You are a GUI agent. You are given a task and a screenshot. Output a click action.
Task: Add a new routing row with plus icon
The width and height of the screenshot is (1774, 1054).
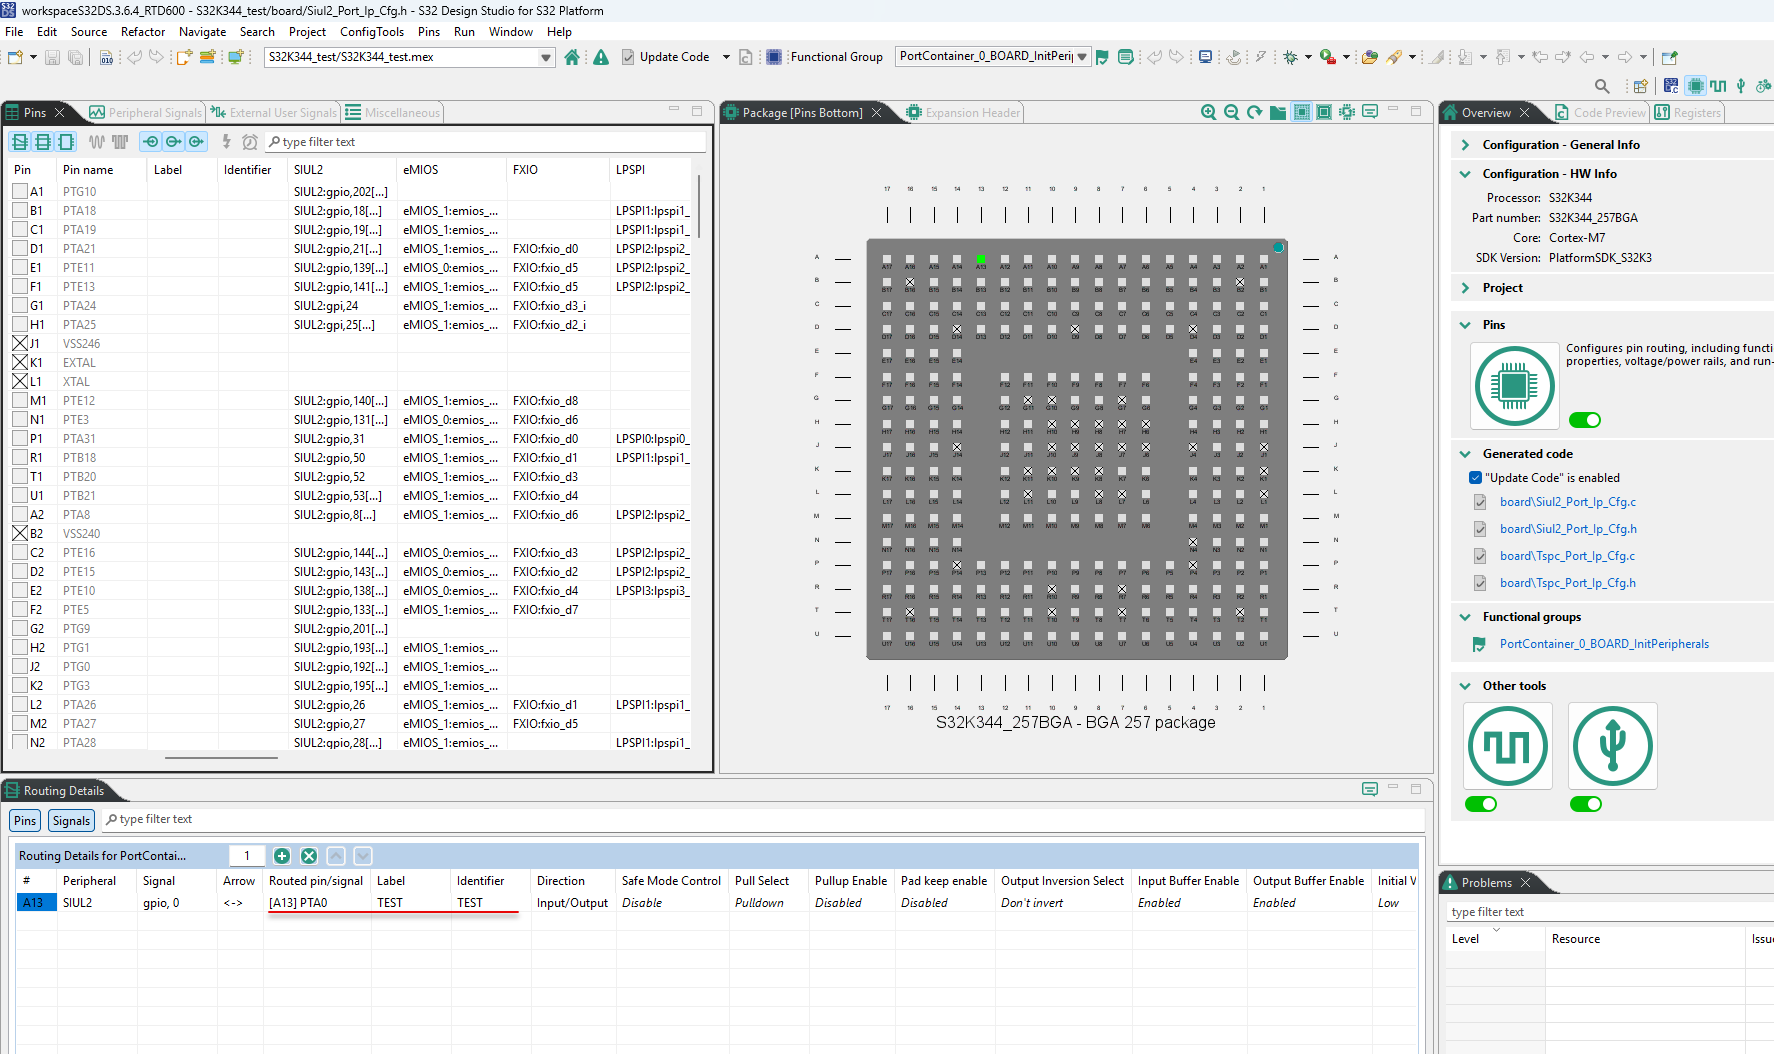[282, 856]
